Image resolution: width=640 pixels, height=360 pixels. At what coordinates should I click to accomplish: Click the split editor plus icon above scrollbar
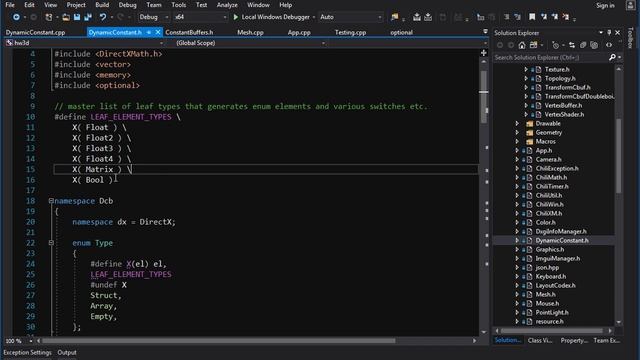[484, 53]
